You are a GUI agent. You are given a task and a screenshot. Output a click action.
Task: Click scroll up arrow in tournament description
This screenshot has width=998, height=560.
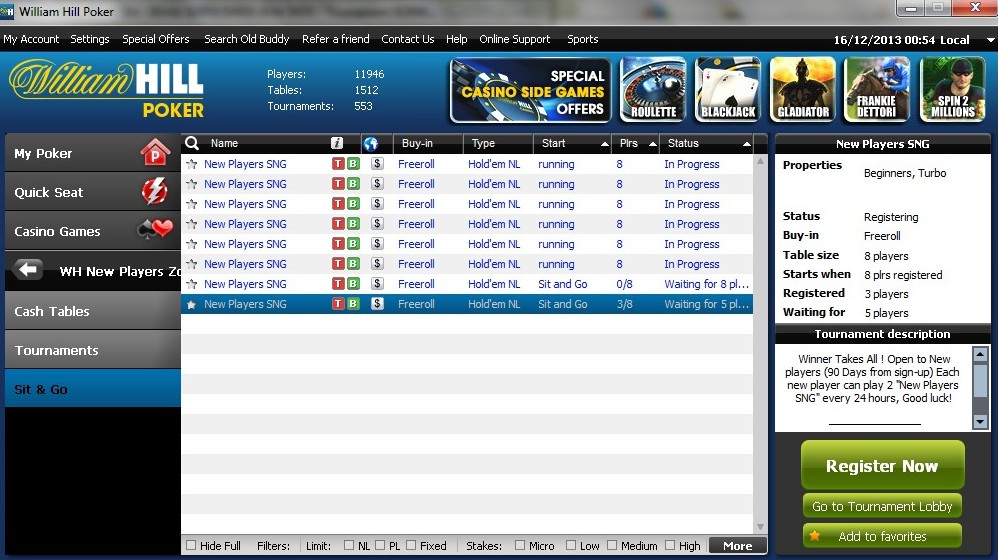(980, 354)
